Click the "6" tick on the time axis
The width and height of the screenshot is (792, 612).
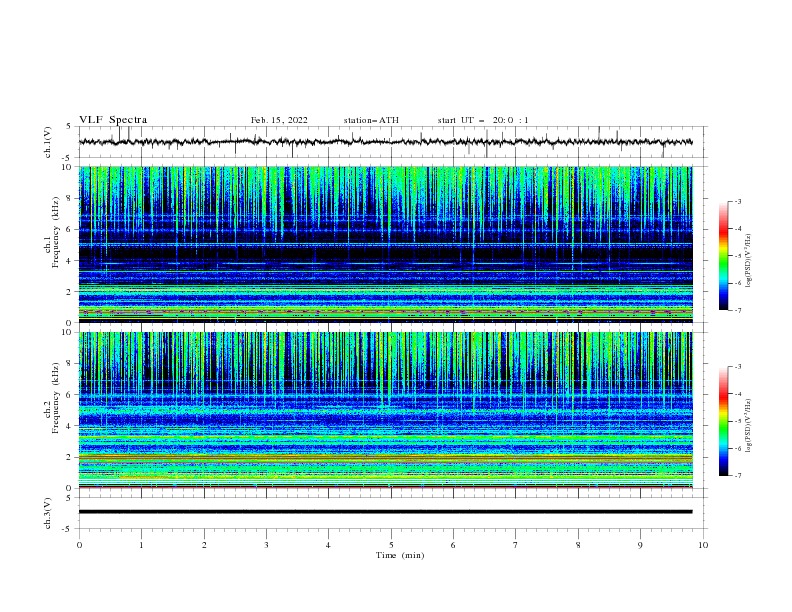(453, 545)
